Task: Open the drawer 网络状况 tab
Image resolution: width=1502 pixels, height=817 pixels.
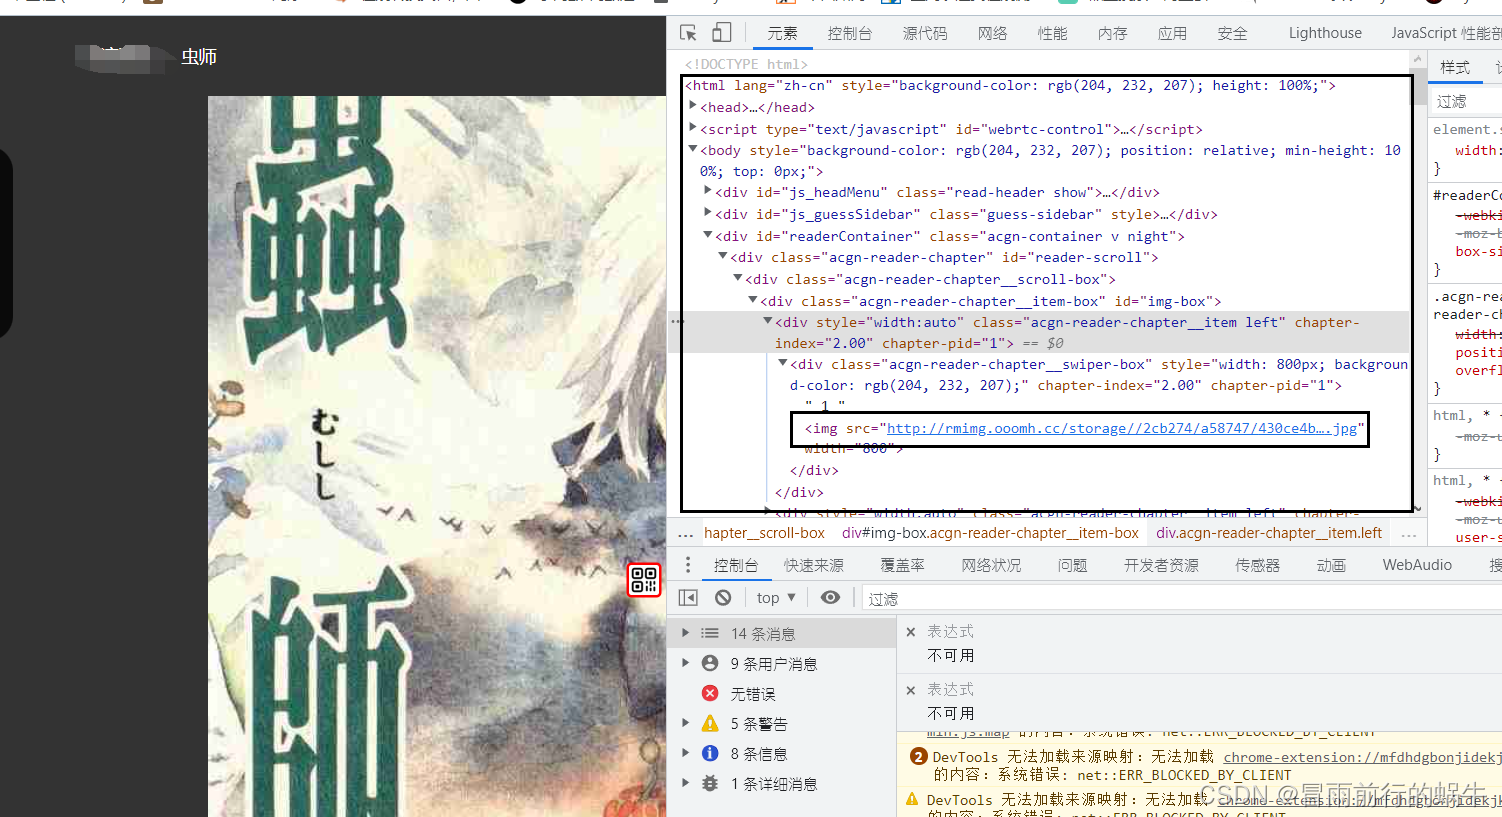Action: point(991,565)
